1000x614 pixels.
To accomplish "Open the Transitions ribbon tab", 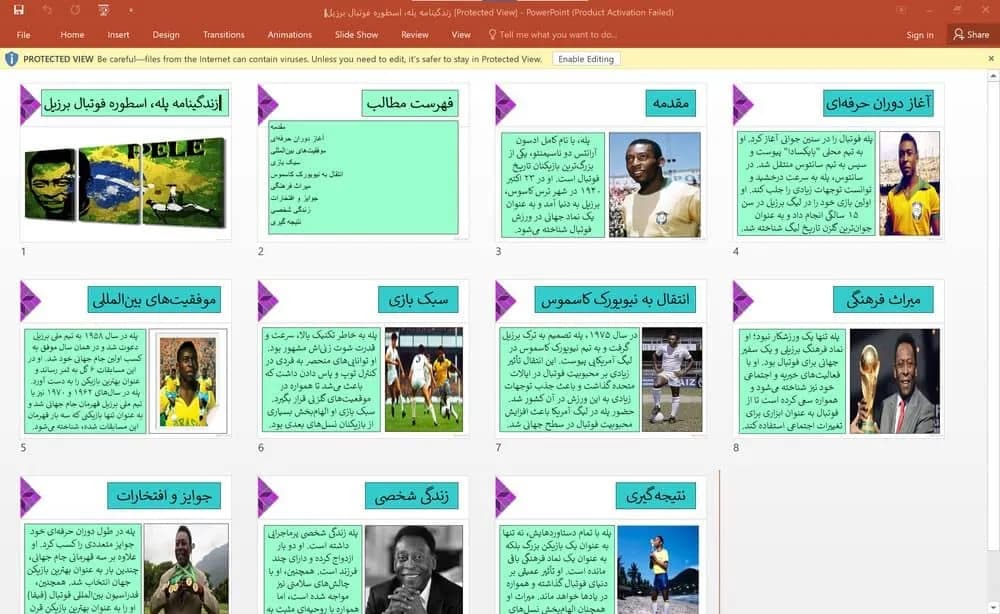I will click(224, 35).
